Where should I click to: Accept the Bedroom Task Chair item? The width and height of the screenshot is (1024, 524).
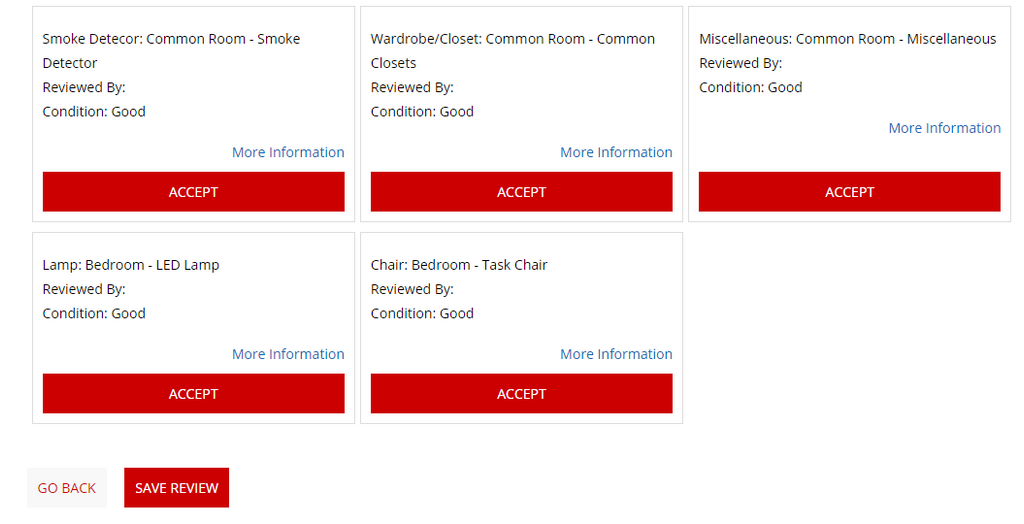[x=521, y=394]
